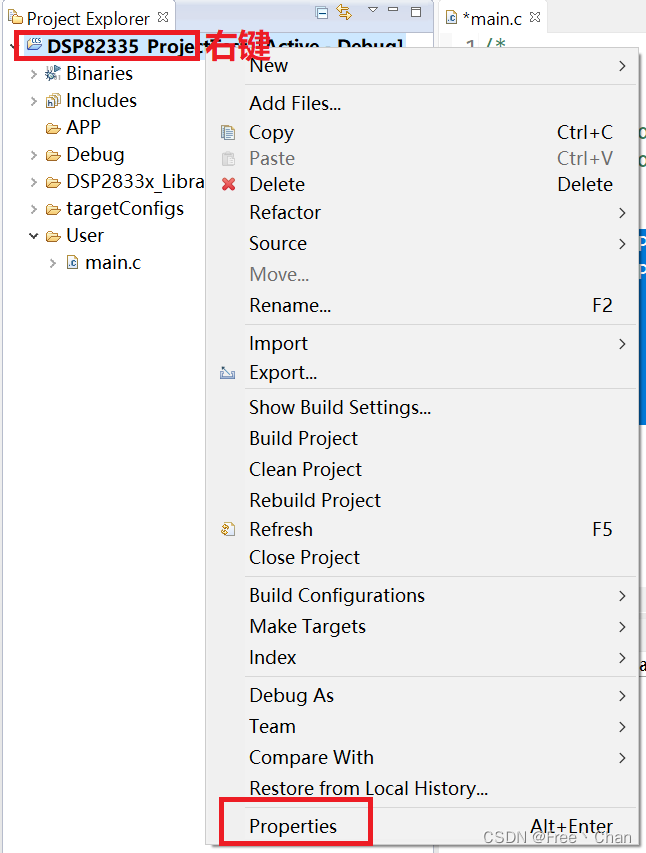Screen dimensions: 646x853
Task: Click the Copy icon in context menu
Action: tap(228, 132)
